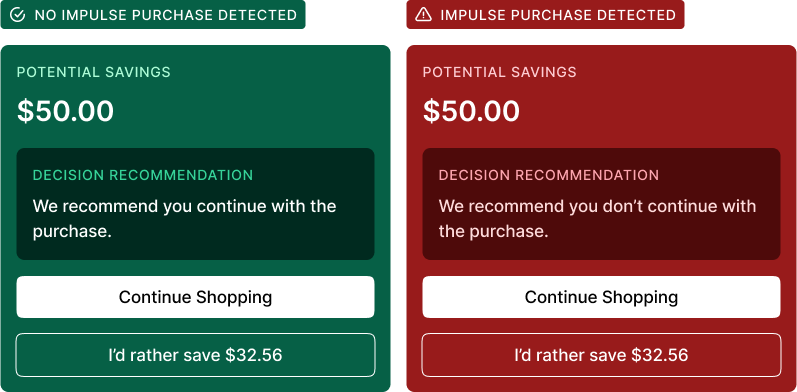Click the $50.00 amount in red card
797x392 pixels.
click(472, 111)
